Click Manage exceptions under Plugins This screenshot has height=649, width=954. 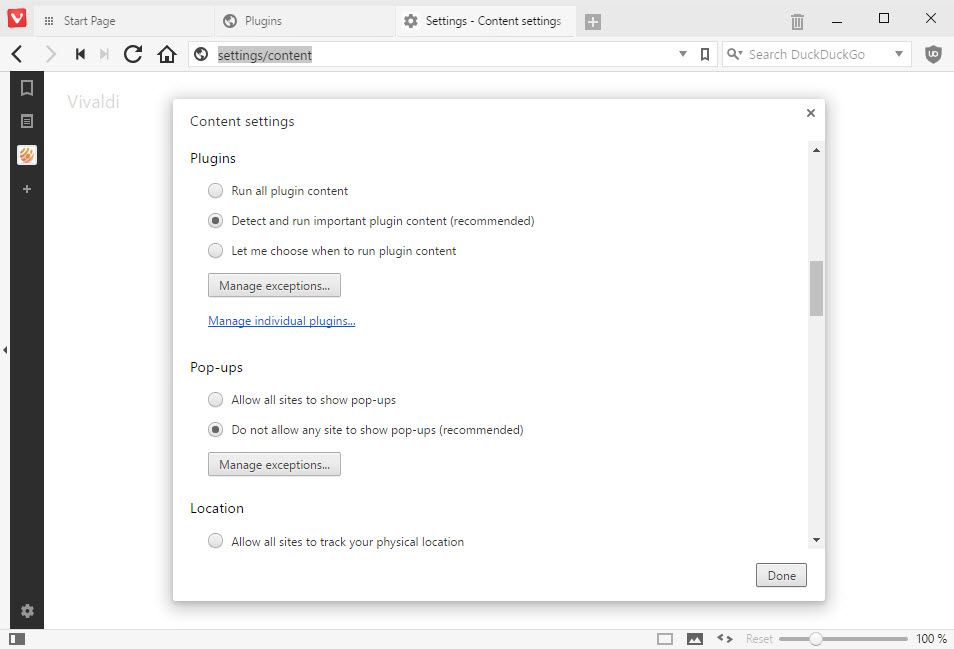pyautogui.click(x=274, y=285)
